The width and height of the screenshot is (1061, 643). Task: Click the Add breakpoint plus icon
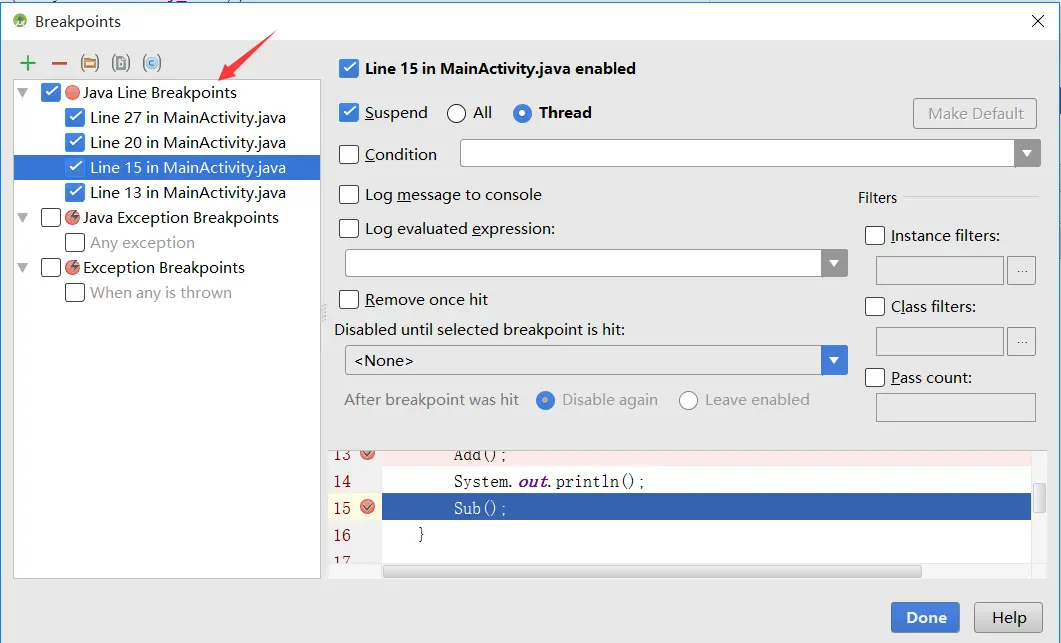pos(27,62)
